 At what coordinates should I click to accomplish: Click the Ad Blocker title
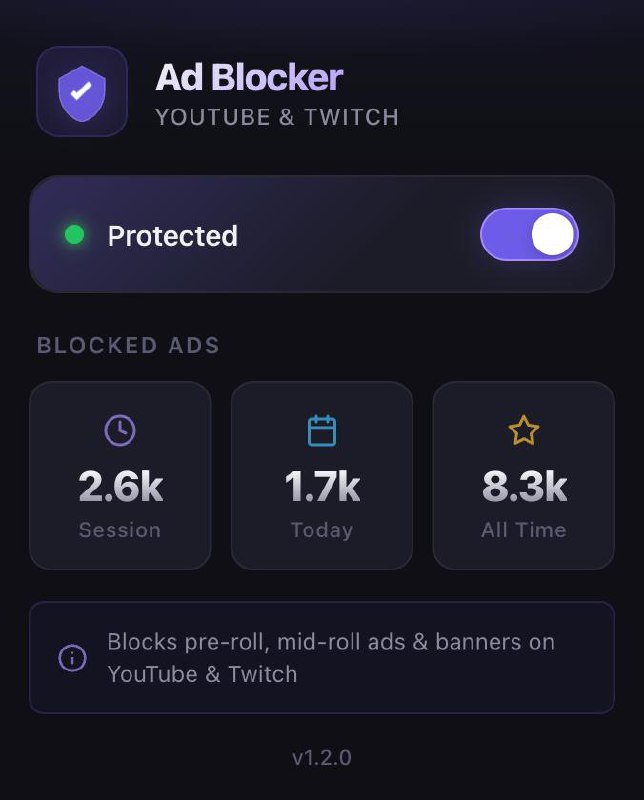click(249, 77)
